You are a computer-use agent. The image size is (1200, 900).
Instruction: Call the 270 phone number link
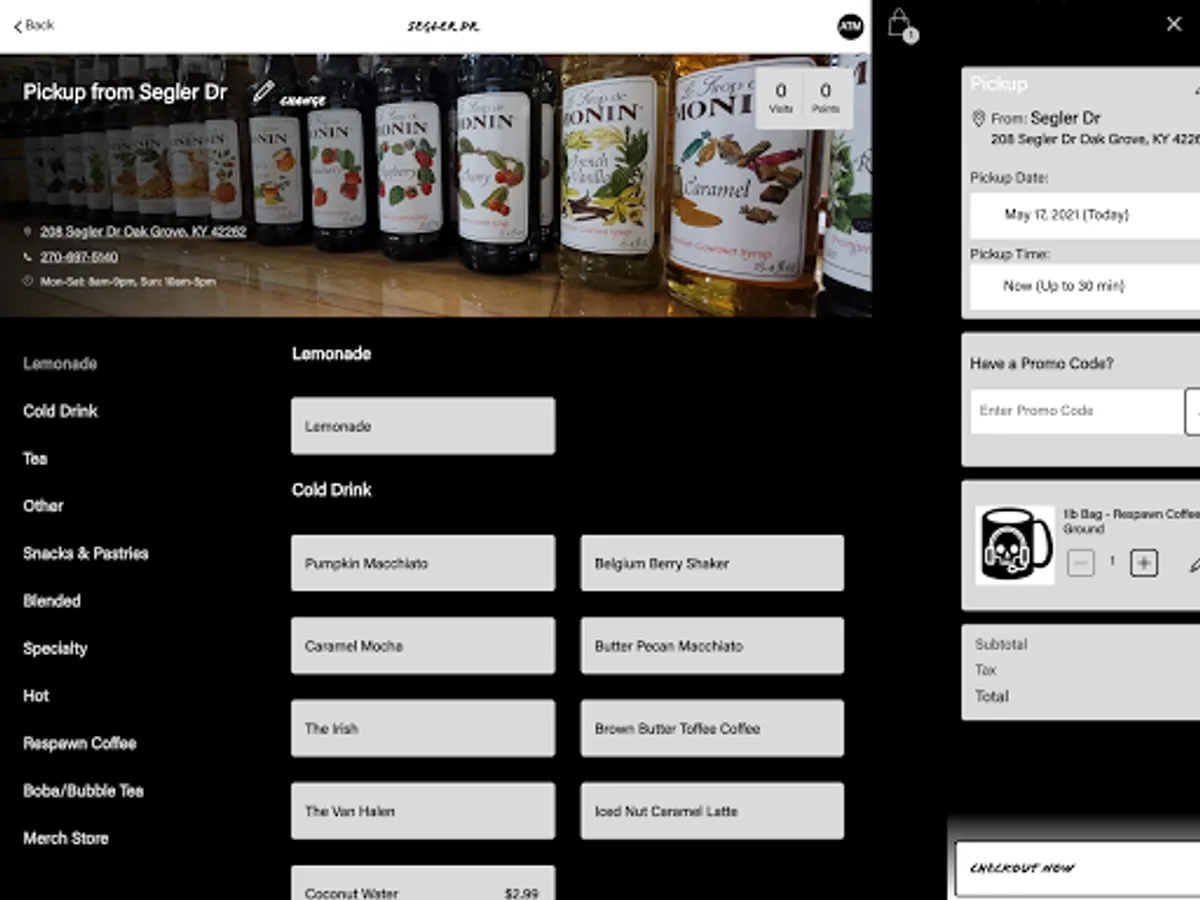pyautogui.click(x=79, y=257)
